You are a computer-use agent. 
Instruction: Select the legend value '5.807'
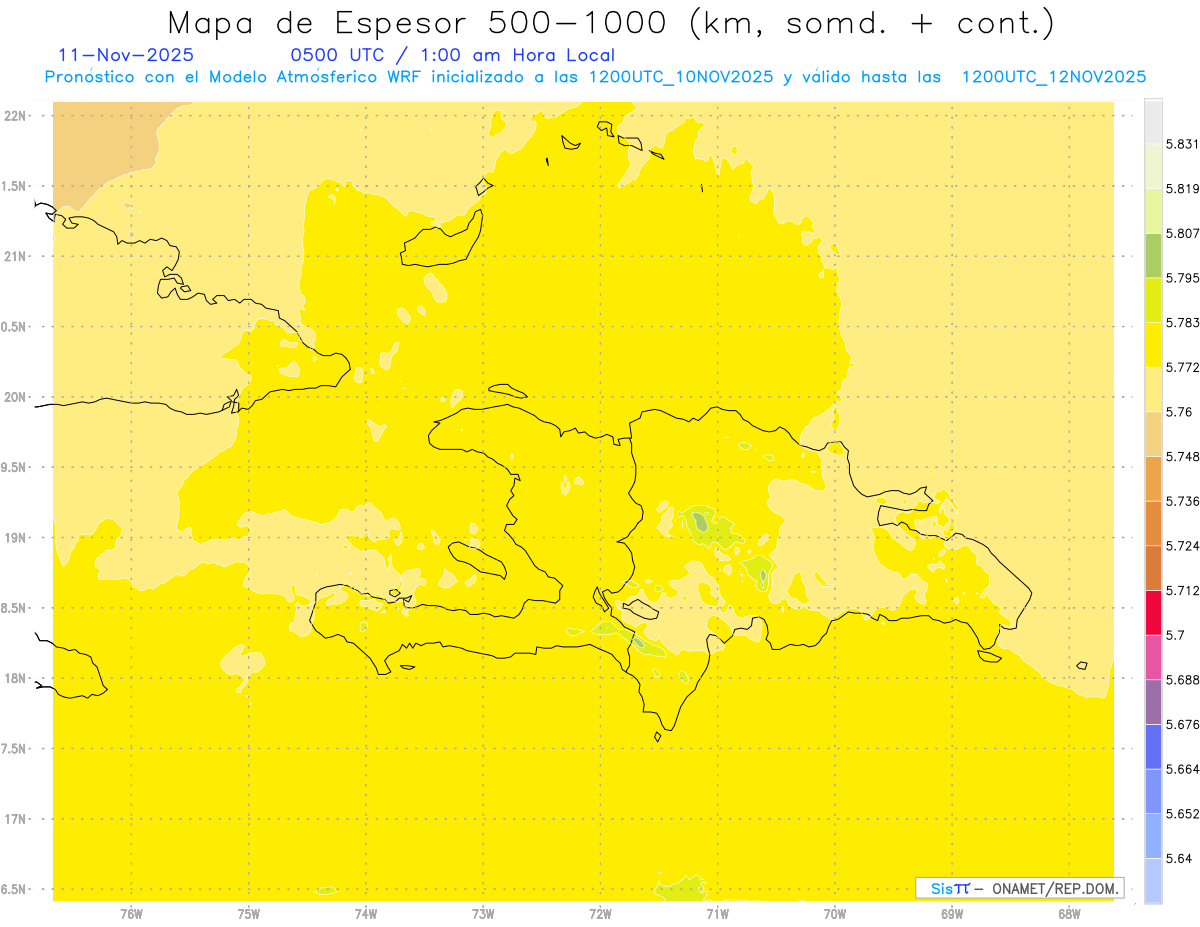(1182, 233)
